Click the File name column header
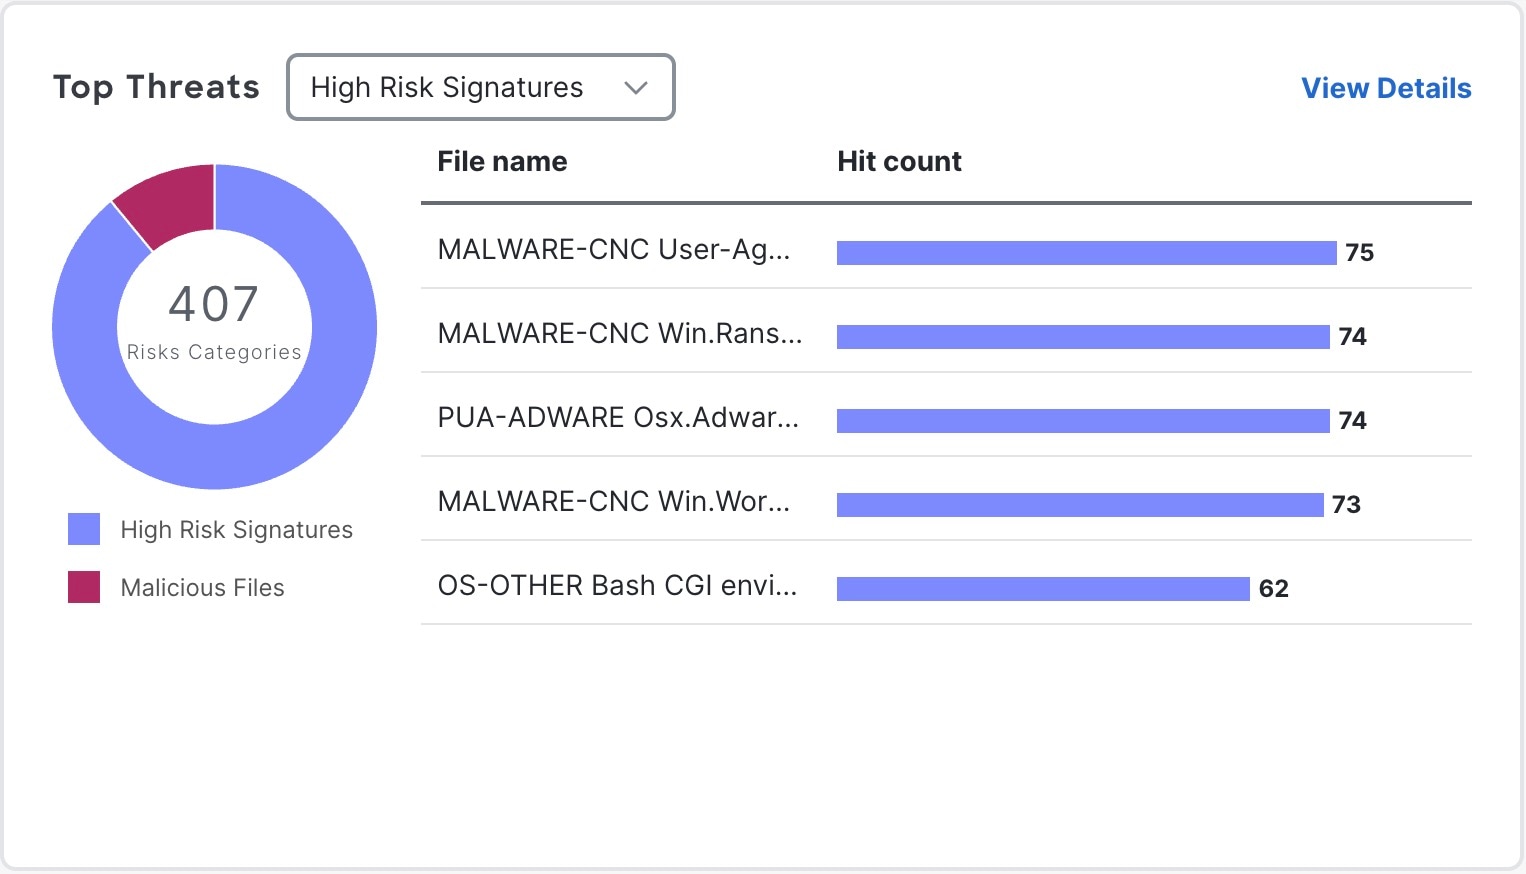 pos(502,162)
